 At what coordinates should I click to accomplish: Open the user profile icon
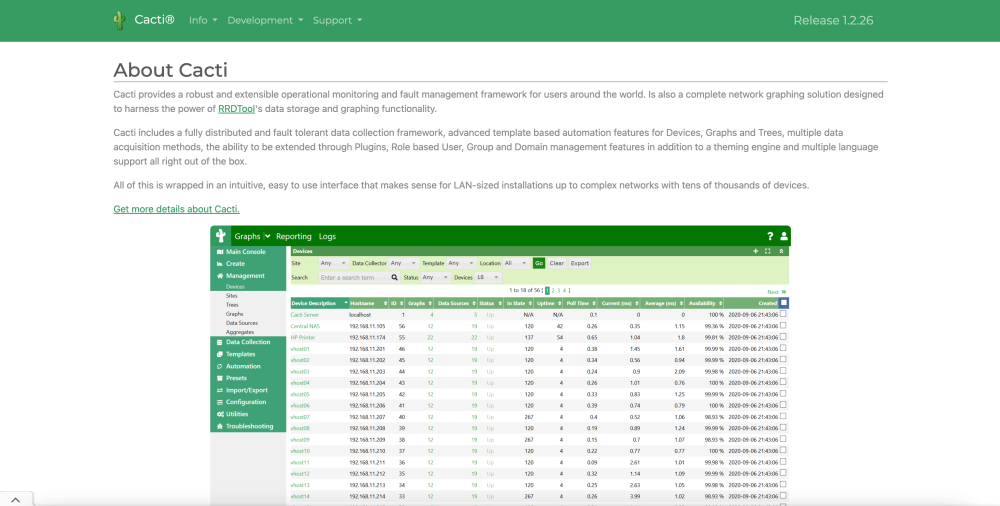(x=784, y=236)
